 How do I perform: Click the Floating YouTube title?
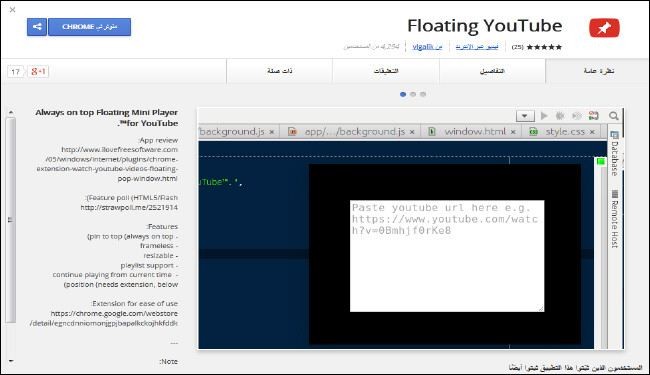click(x=485, y=26)
